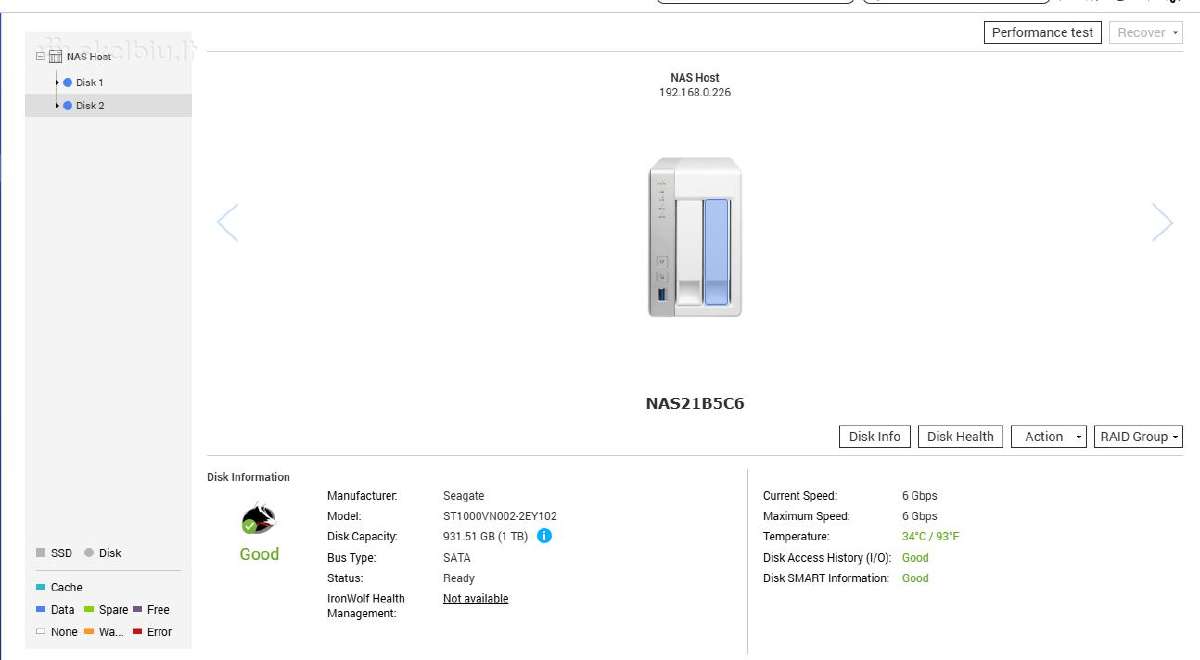This screenshot has height=660, width=1200.
Task: Click the Current Speed 6 Gbps value
Action: [920, 495]
